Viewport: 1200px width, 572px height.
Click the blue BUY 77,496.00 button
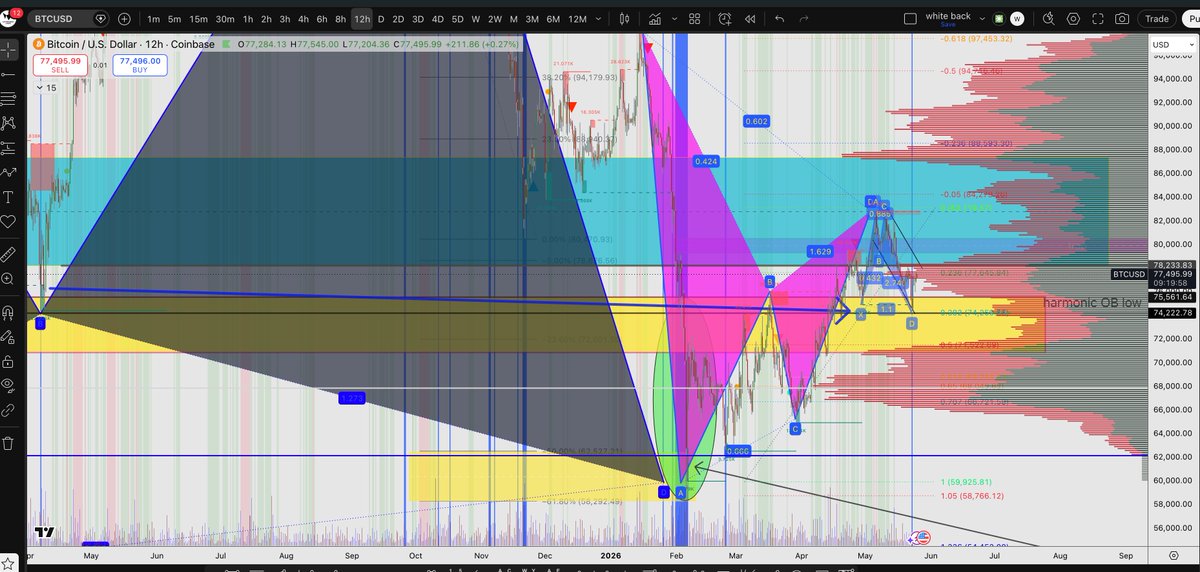pos(142,66)
